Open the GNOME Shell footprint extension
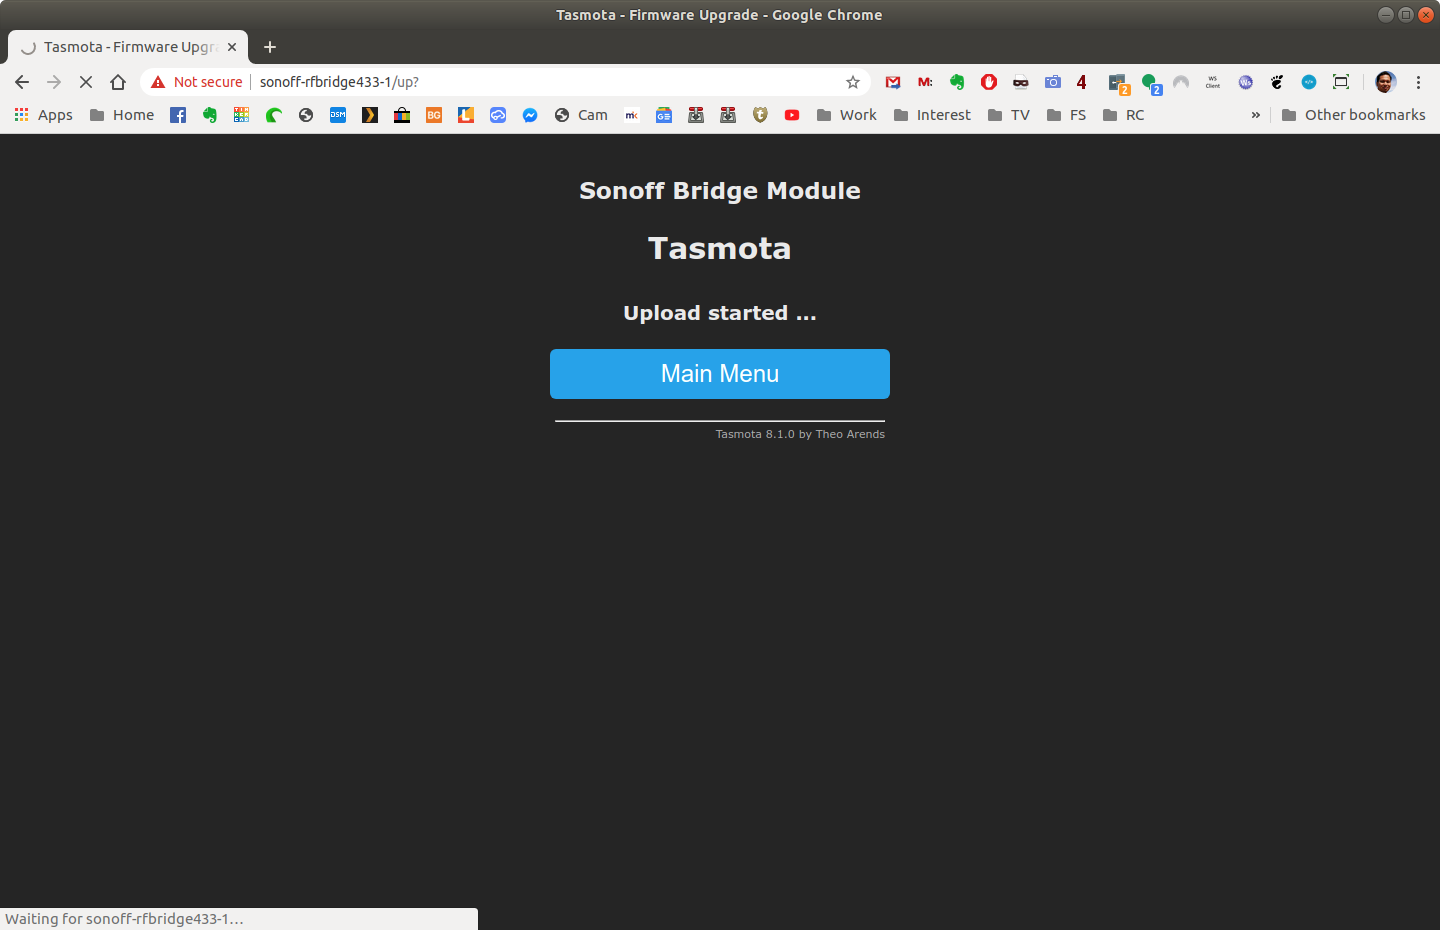Image resolution: width=1440 pixels, height=930 pixels. (1277, 82)
